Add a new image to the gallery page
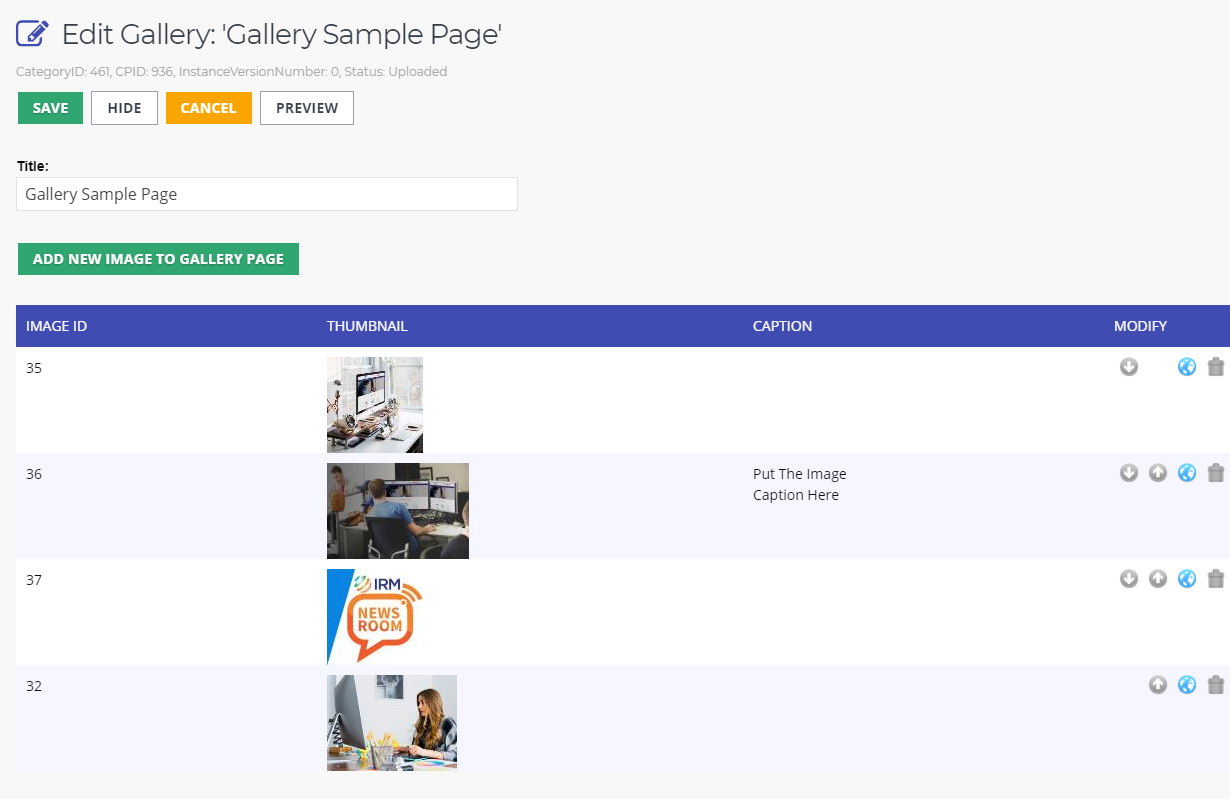The width and height of the screenshot is (1230, 799). click(158, 258)
